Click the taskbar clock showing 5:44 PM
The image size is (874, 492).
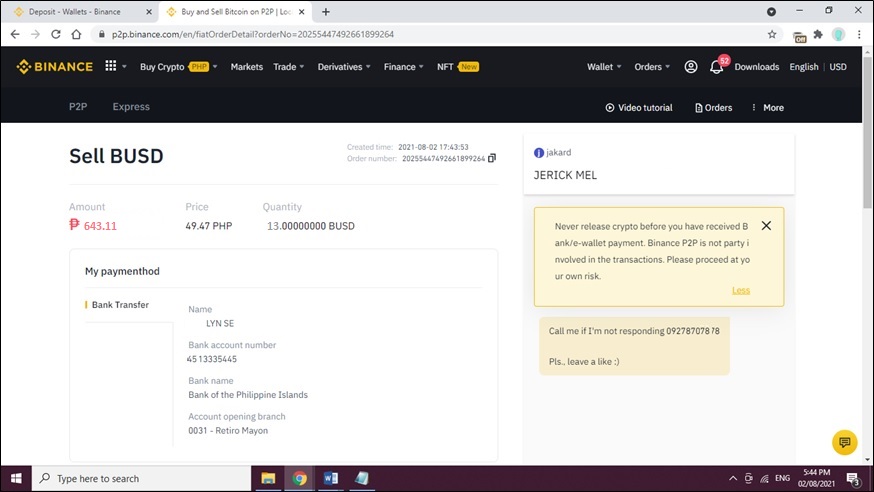click(x=817, y=478)
